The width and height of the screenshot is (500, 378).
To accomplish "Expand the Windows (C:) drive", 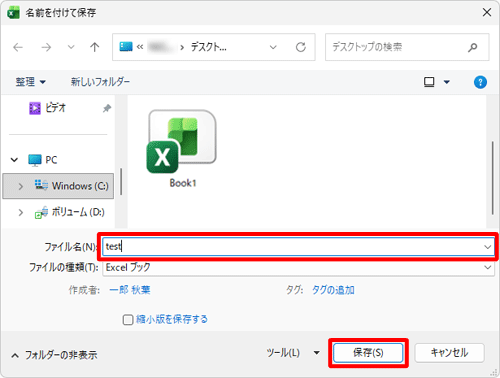I will coord(21,186).
